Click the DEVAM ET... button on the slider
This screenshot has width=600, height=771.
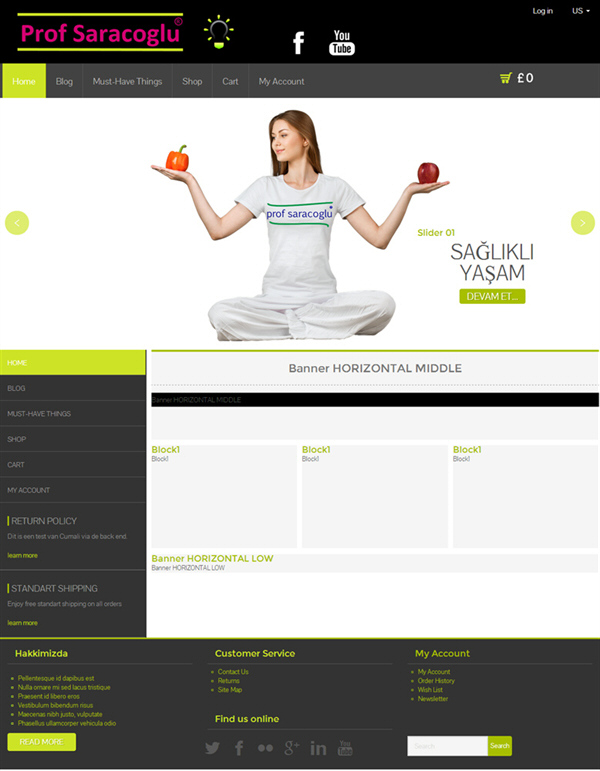pyautogui.click(x=492, y=297)
